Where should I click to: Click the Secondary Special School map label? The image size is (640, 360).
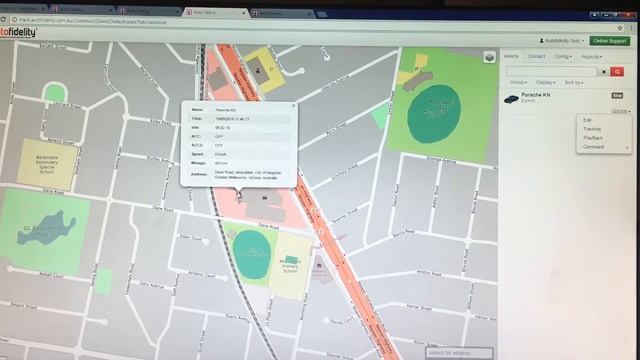[x=47, y=164]
